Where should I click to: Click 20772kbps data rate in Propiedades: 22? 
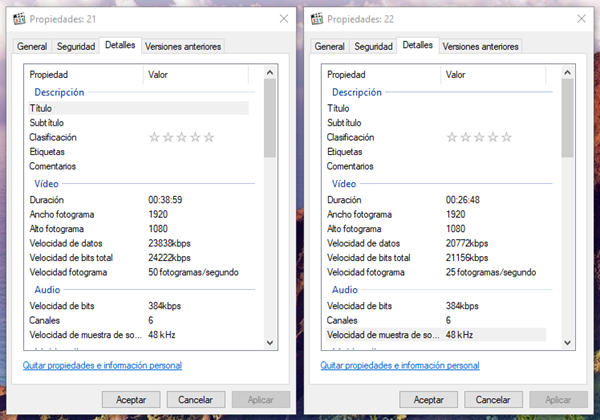[467, 243]
